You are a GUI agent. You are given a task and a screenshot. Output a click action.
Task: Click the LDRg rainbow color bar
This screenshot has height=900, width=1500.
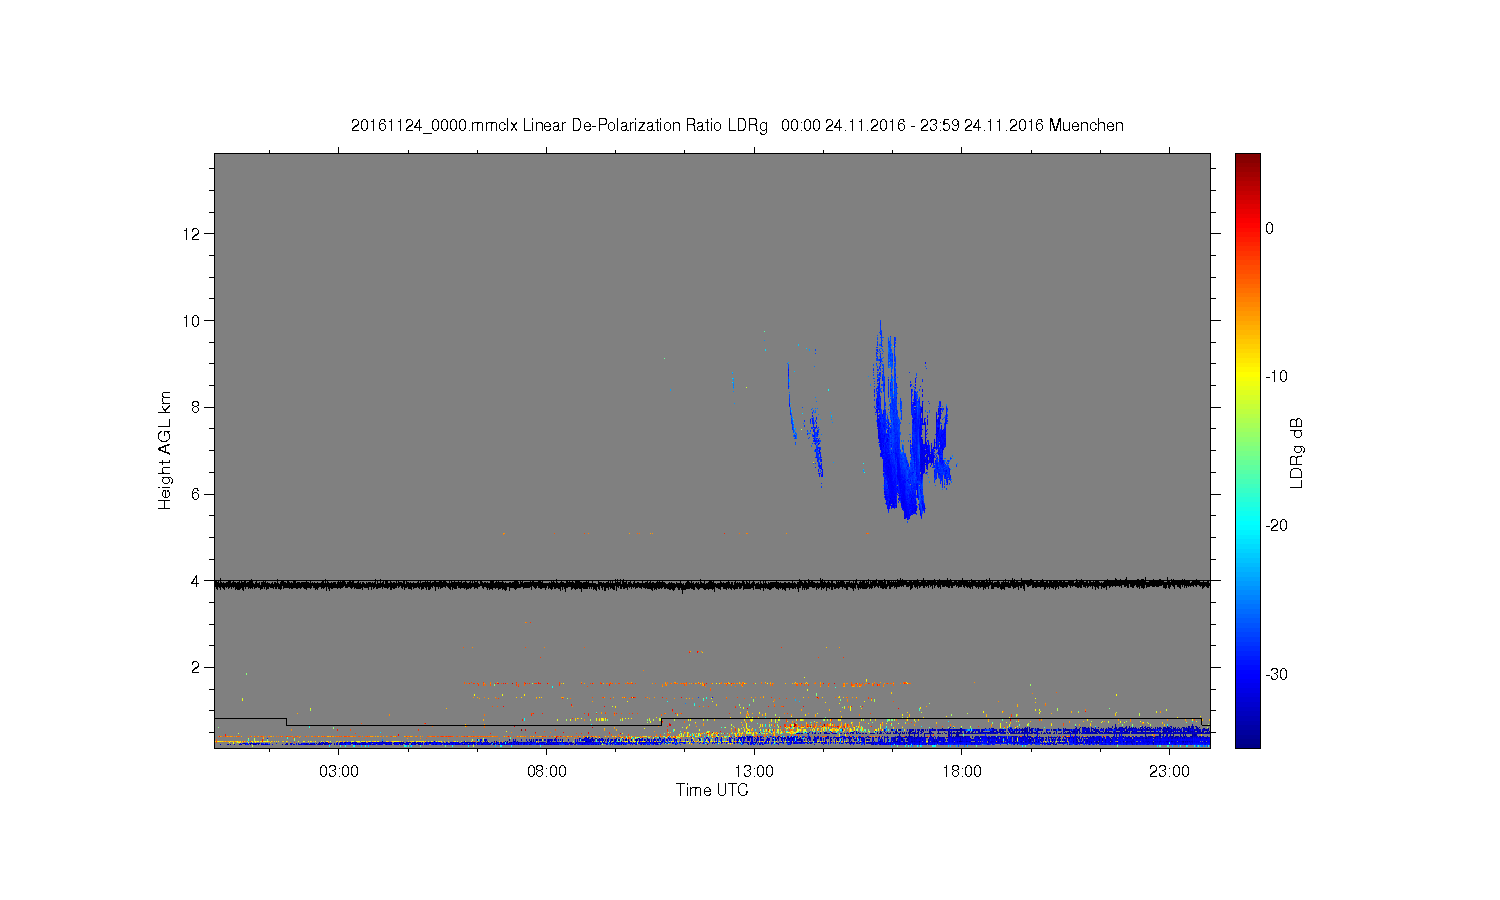point(1248,450)
